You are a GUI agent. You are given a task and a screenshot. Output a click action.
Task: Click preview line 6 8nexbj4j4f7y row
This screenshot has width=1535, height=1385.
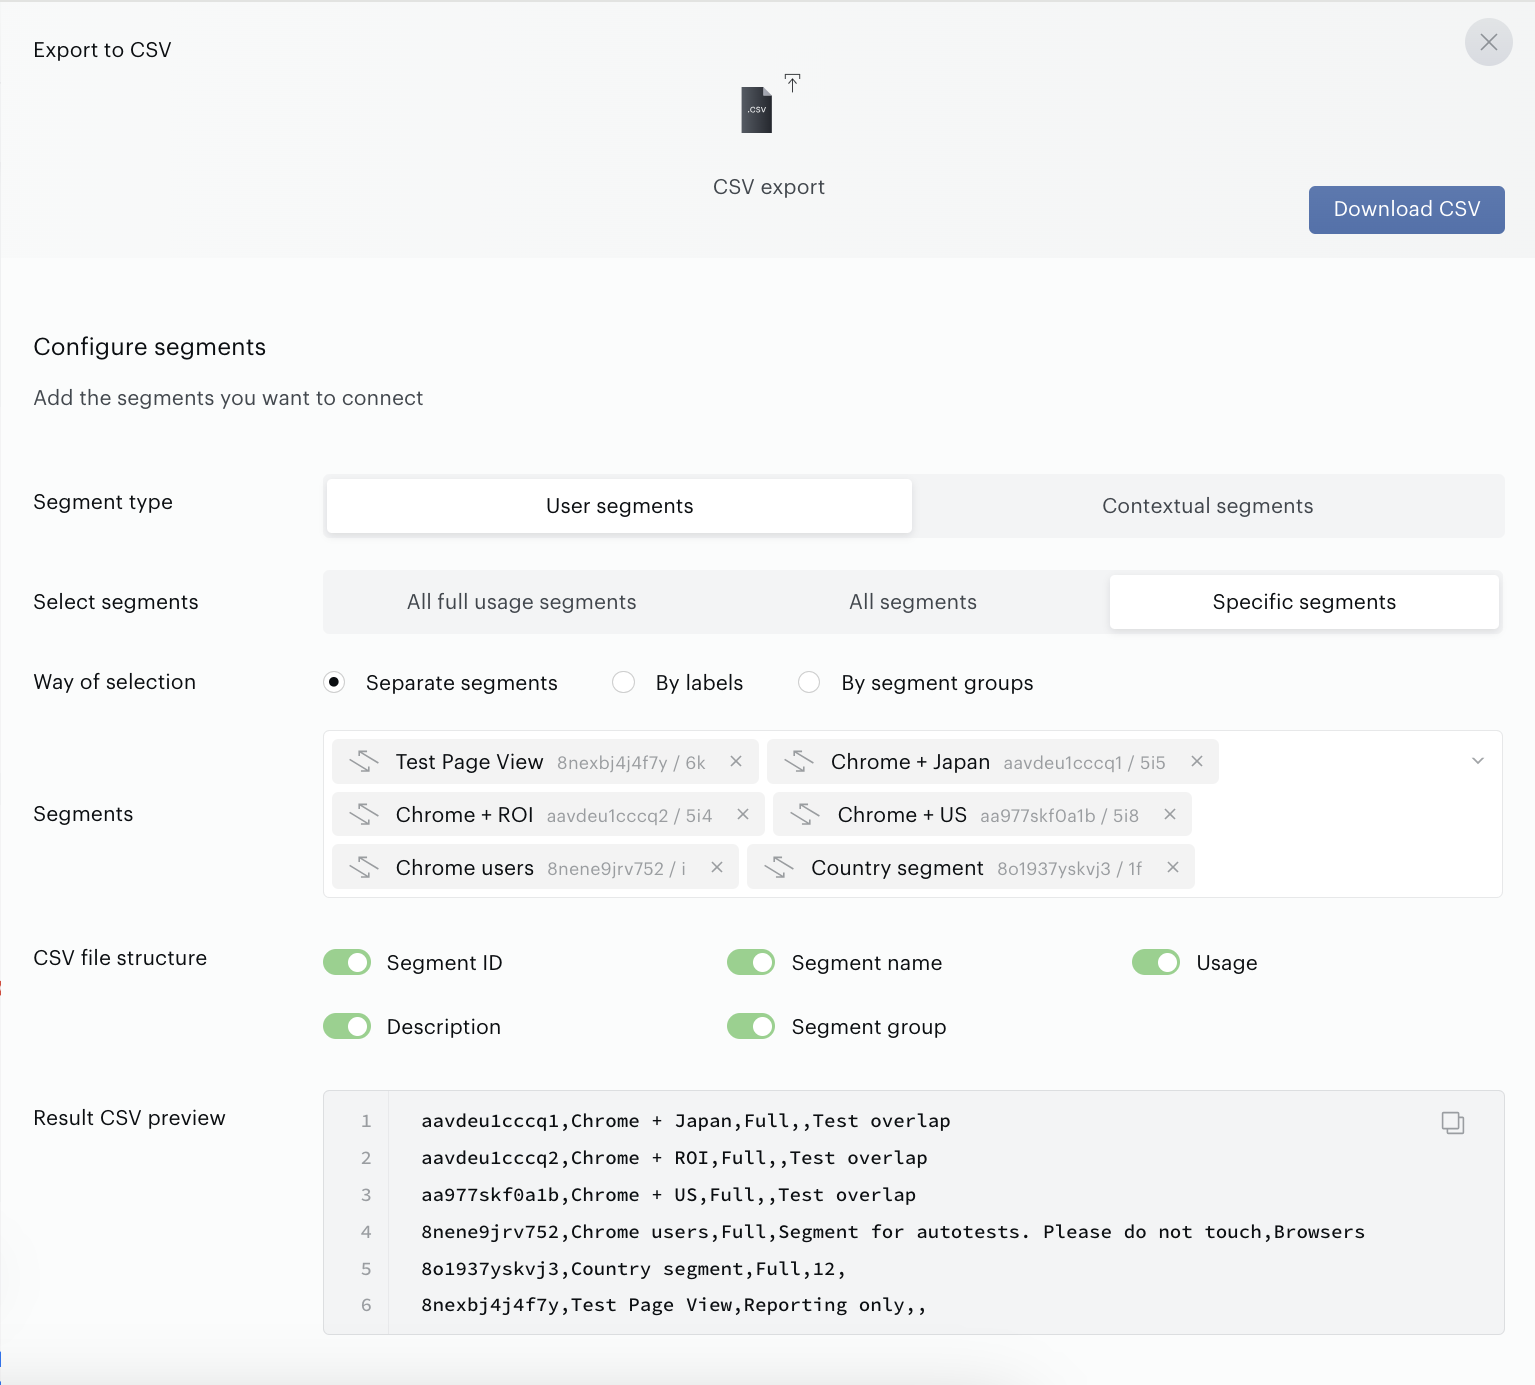coord(674,1305)
